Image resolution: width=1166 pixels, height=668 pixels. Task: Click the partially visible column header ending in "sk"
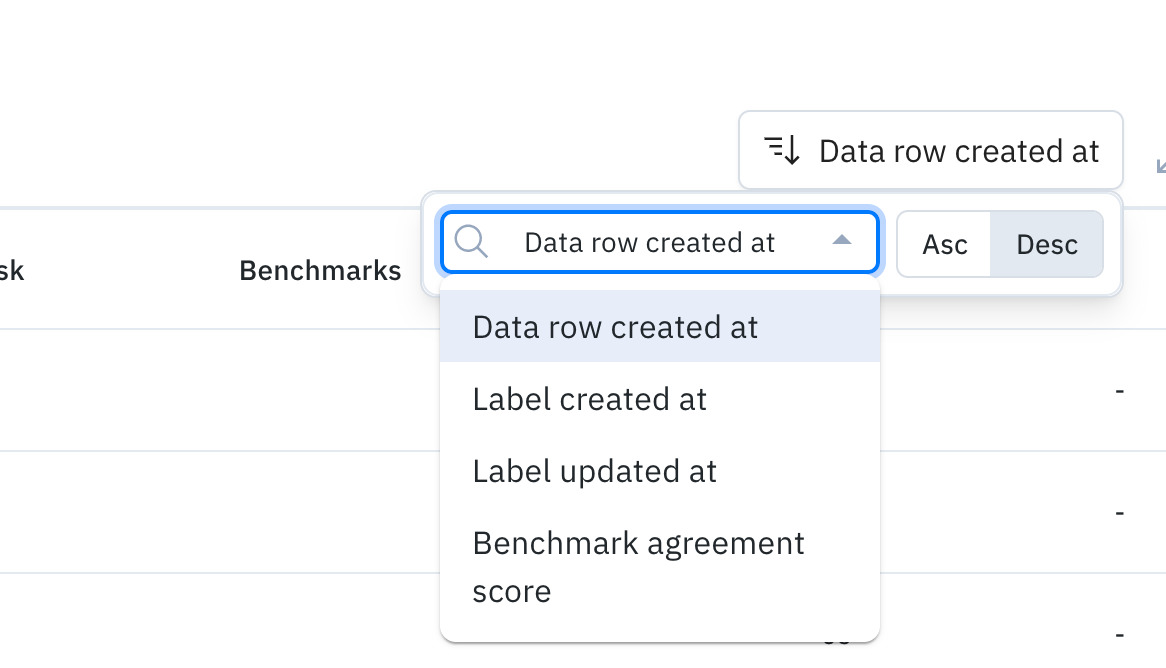[12, 270]
